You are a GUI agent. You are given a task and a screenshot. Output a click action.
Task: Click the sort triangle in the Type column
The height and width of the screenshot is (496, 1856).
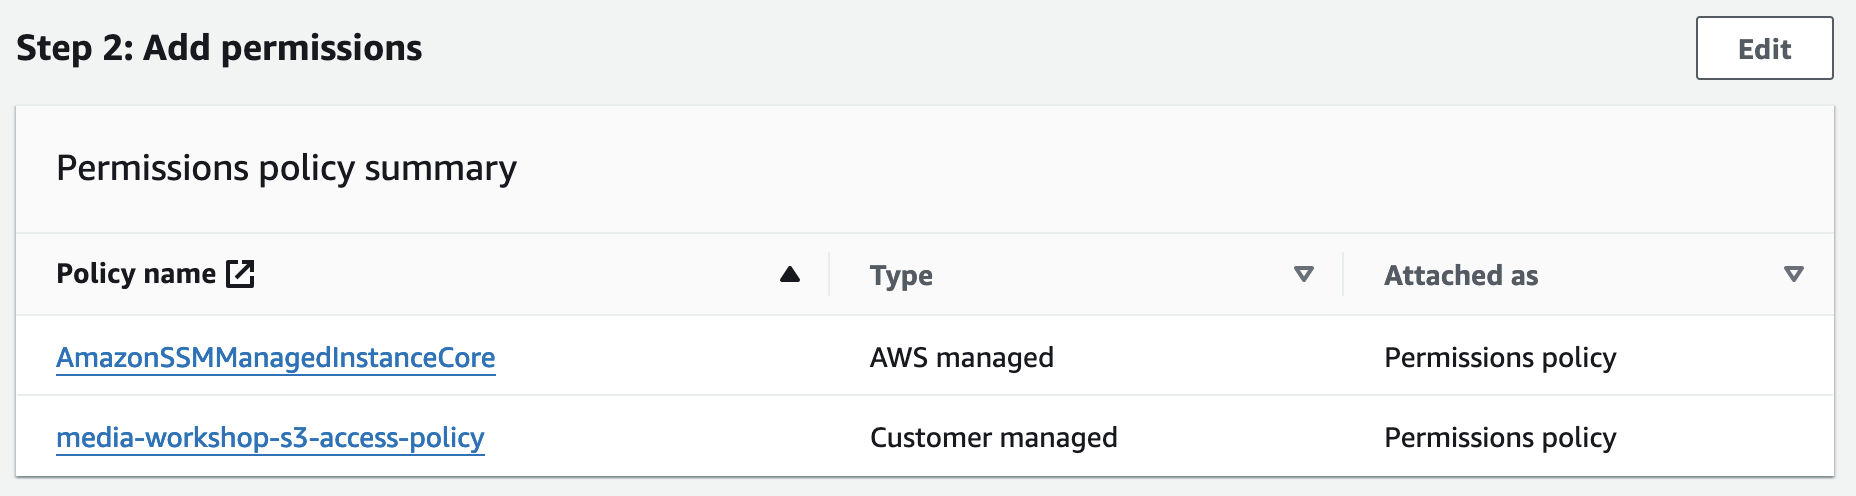click(1303, 274)
